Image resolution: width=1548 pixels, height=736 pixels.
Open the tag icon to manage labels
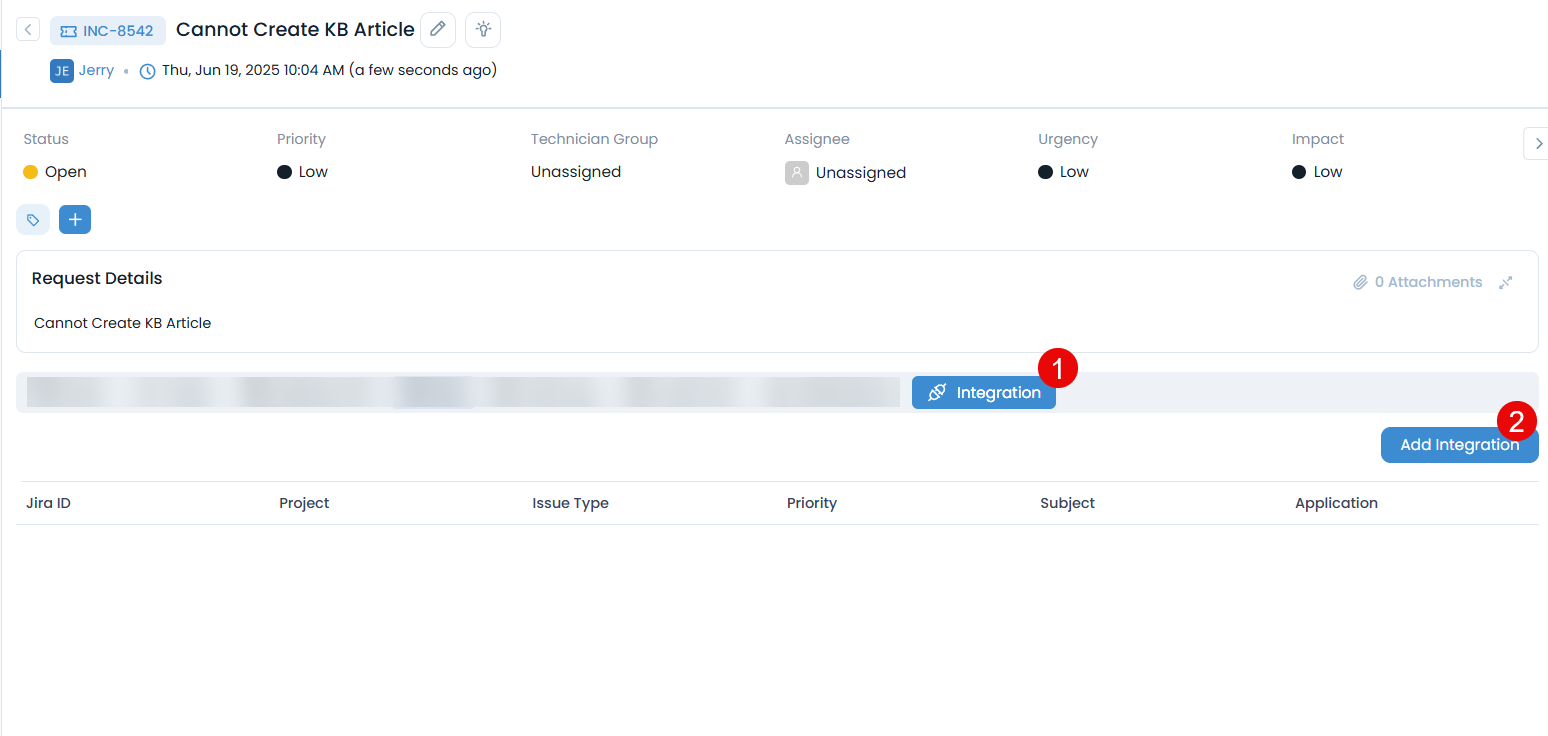pos(33,219)
